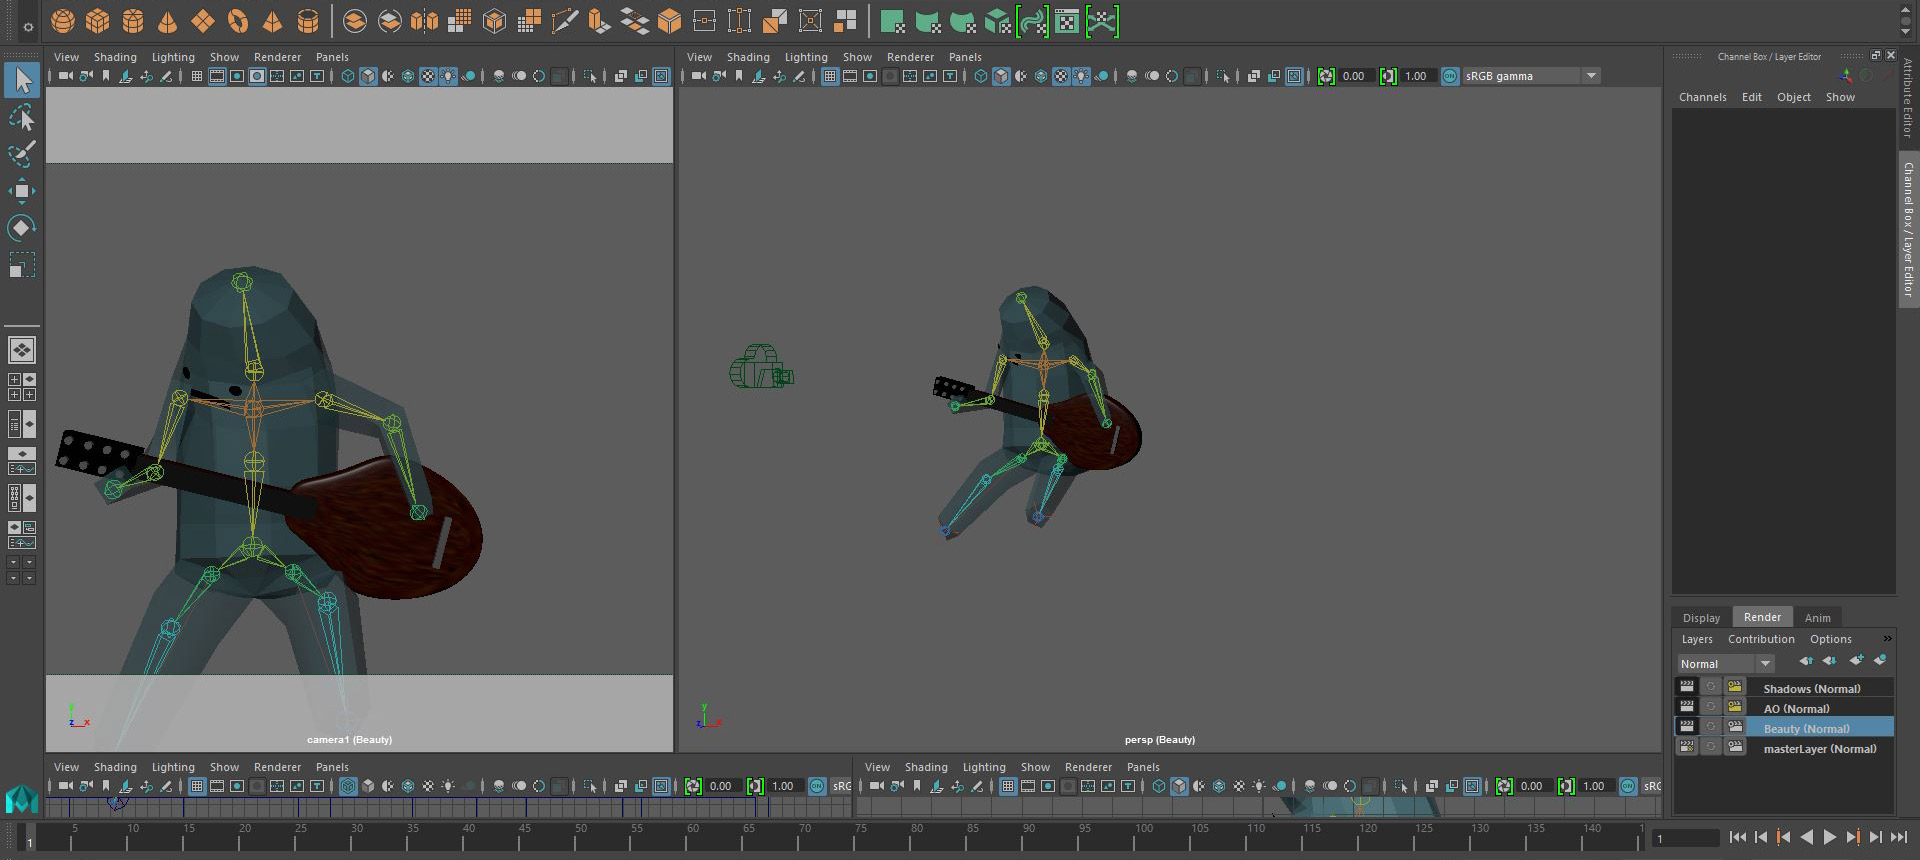Choose the Paint Selection tool
1920x860 pixels.
tap(21, 154)
